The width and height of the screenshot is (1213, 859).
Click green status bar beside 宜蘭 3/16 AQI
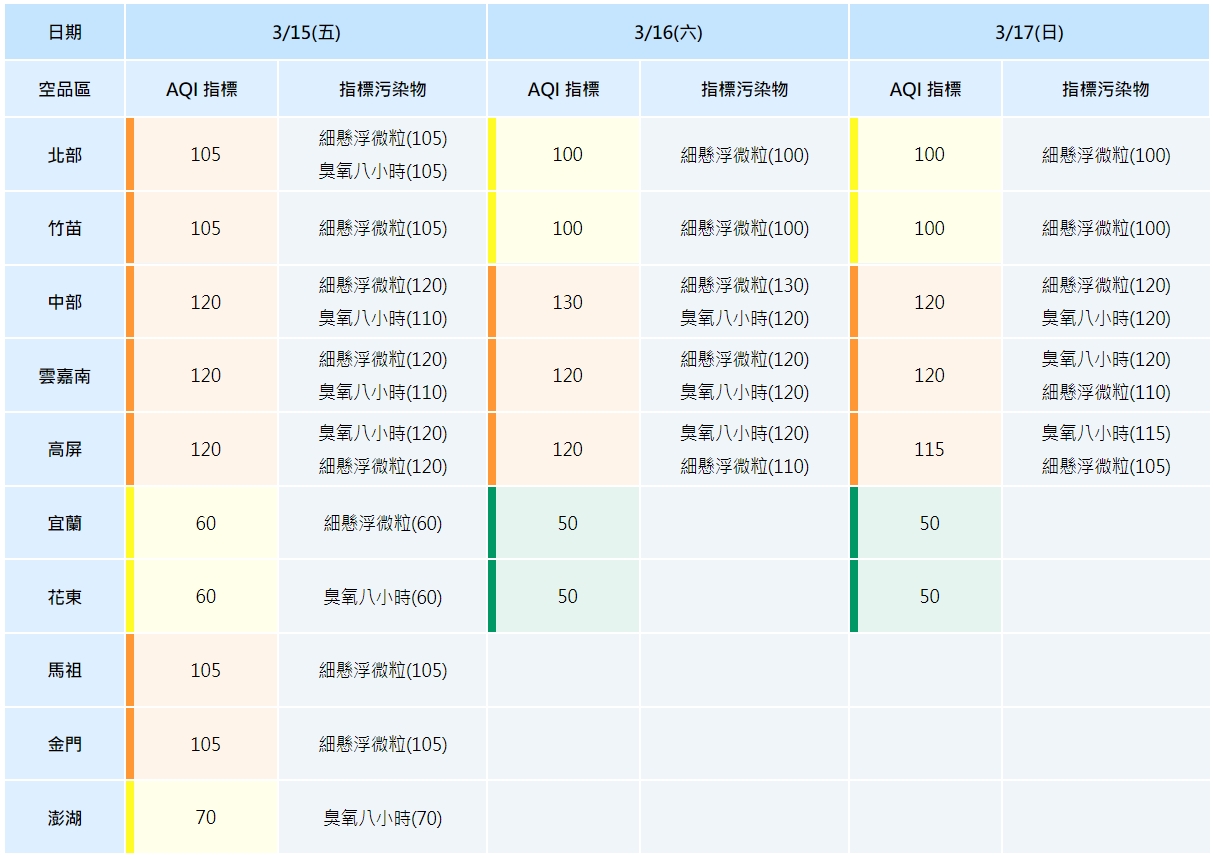[492, 523]
